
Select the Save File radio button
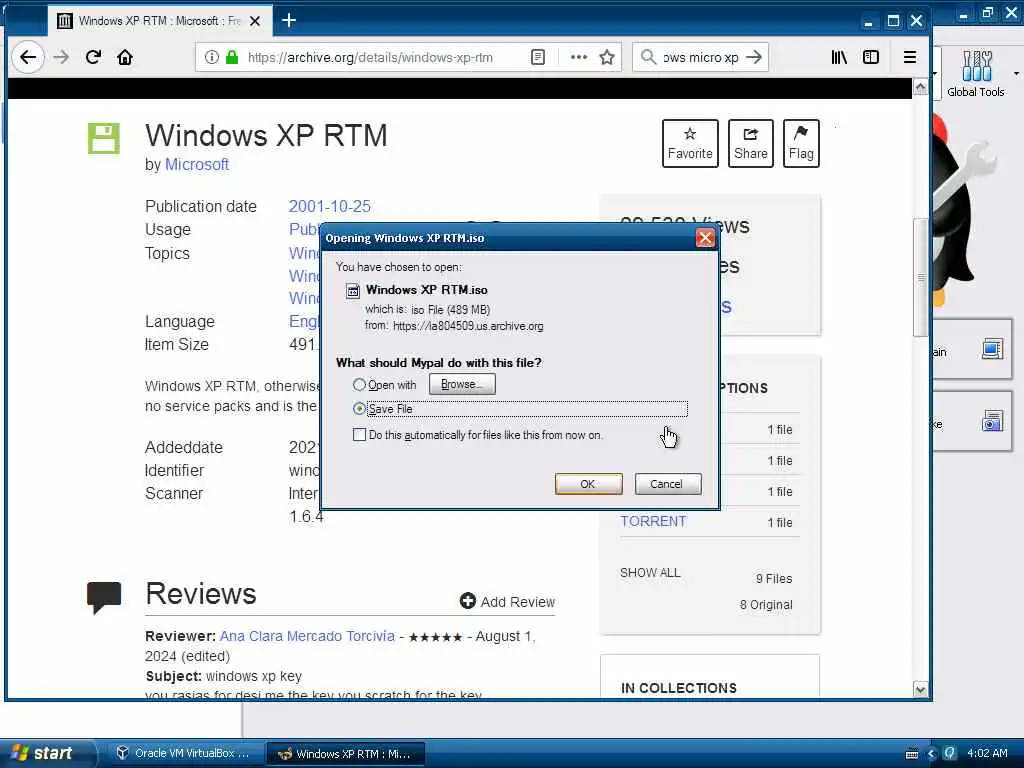(x=359, y=409)
